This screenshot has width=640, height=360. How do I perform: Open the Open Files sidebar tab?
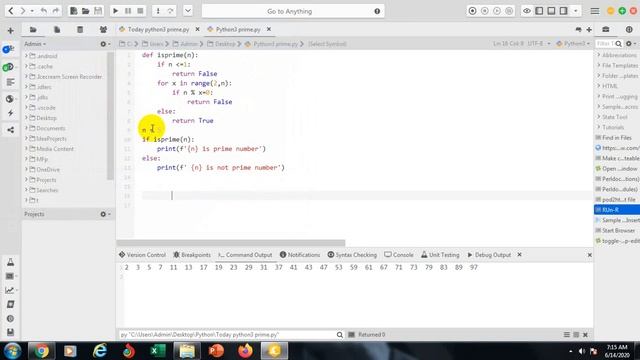[x=57, y=29]
